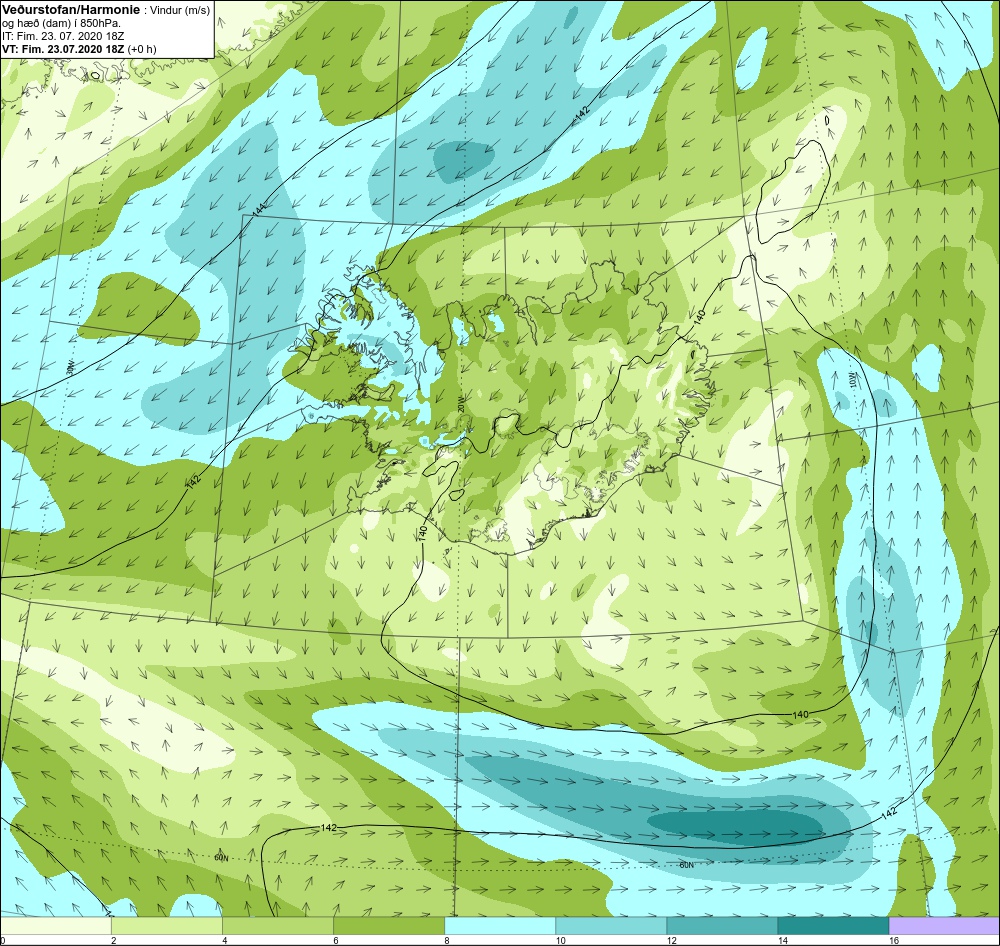Click the light green 2–4 m/s legend swatch
The width and height of the screenshot is (1000, 946).
click(x=167, y=925)
